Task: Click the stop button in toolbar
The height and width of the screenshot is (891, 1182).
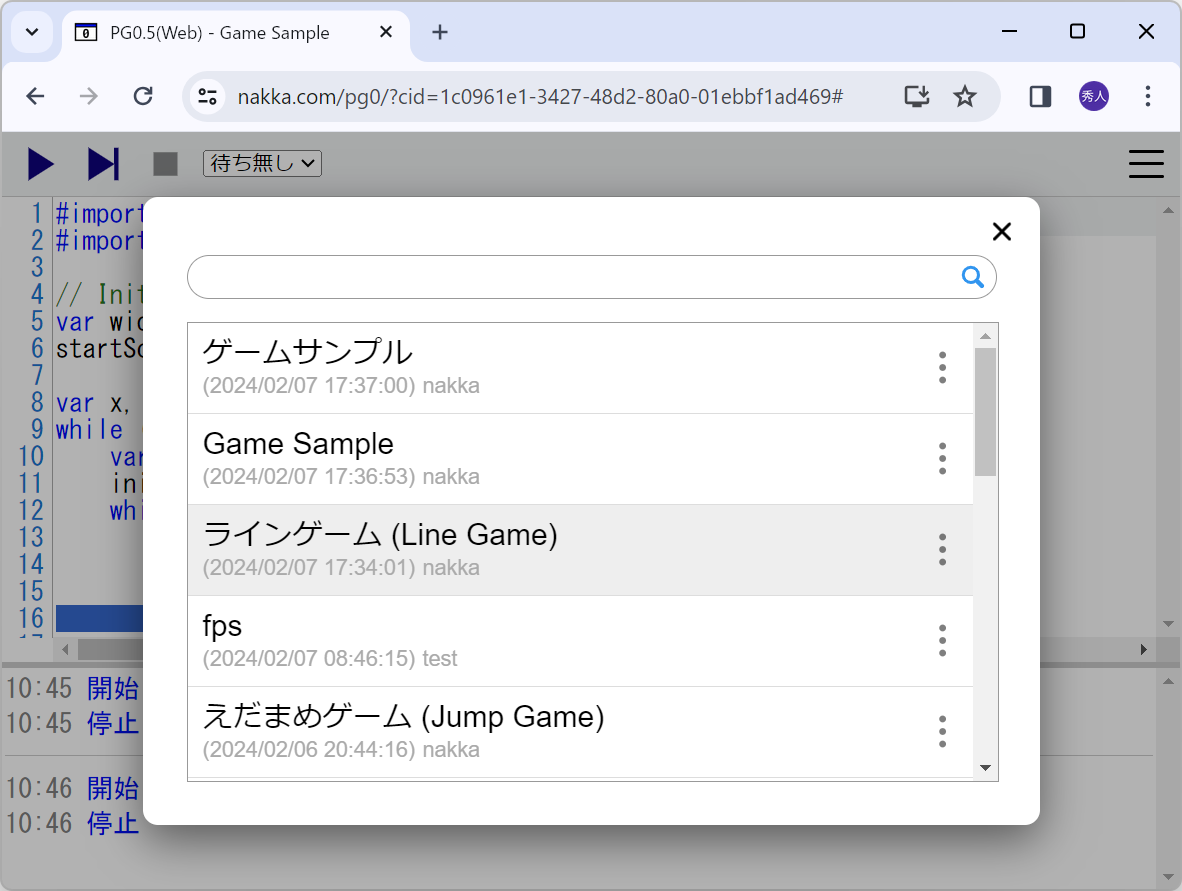Action: [165, 164]
